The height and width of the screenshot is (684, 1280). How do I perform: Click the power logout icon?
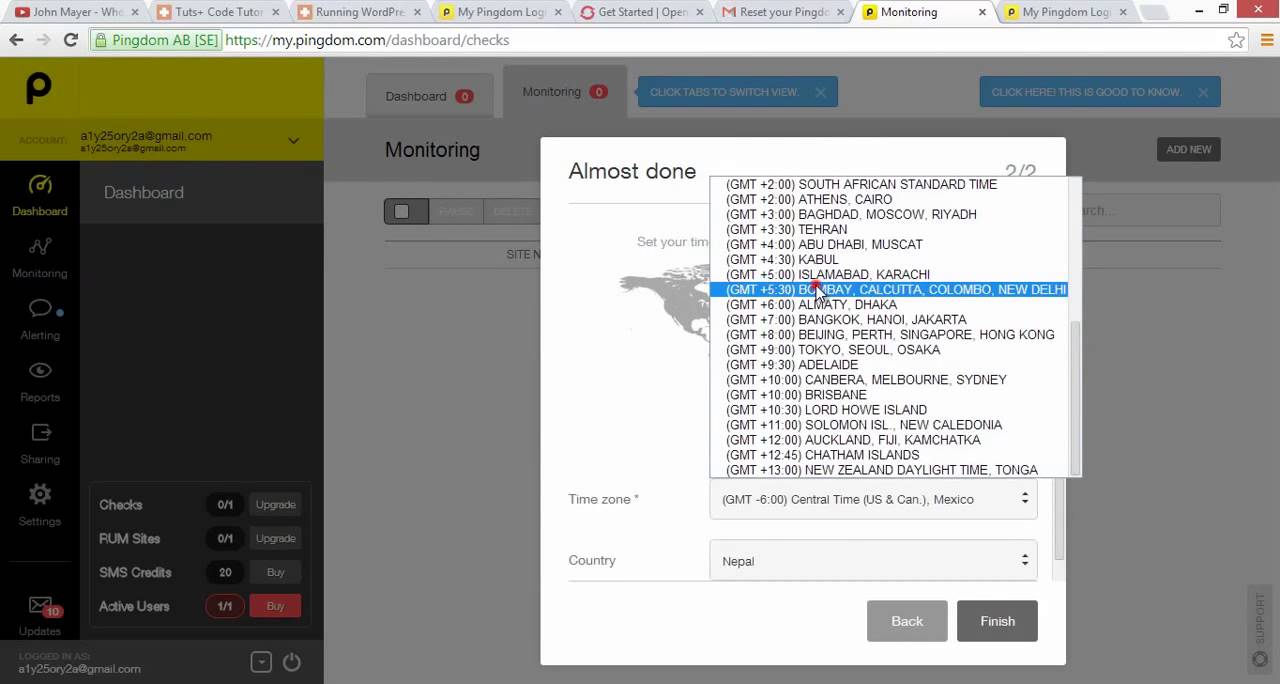[x=291, y=662]
